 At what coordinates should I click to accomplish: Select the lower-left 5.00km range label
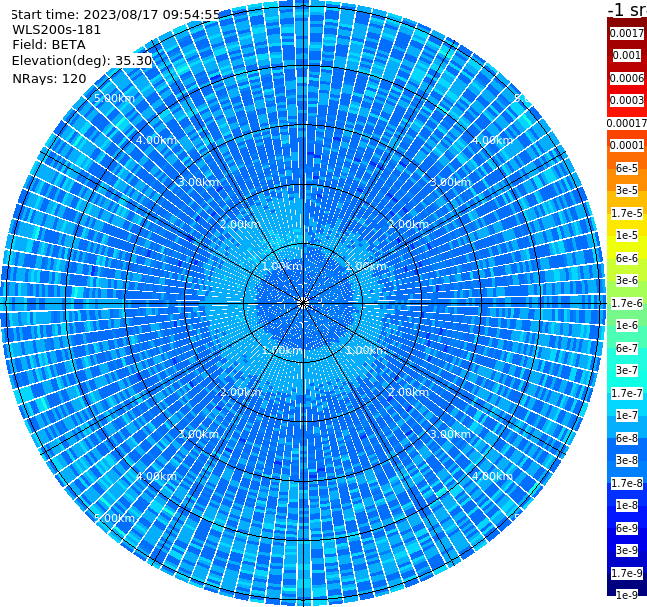coord(114,518)
